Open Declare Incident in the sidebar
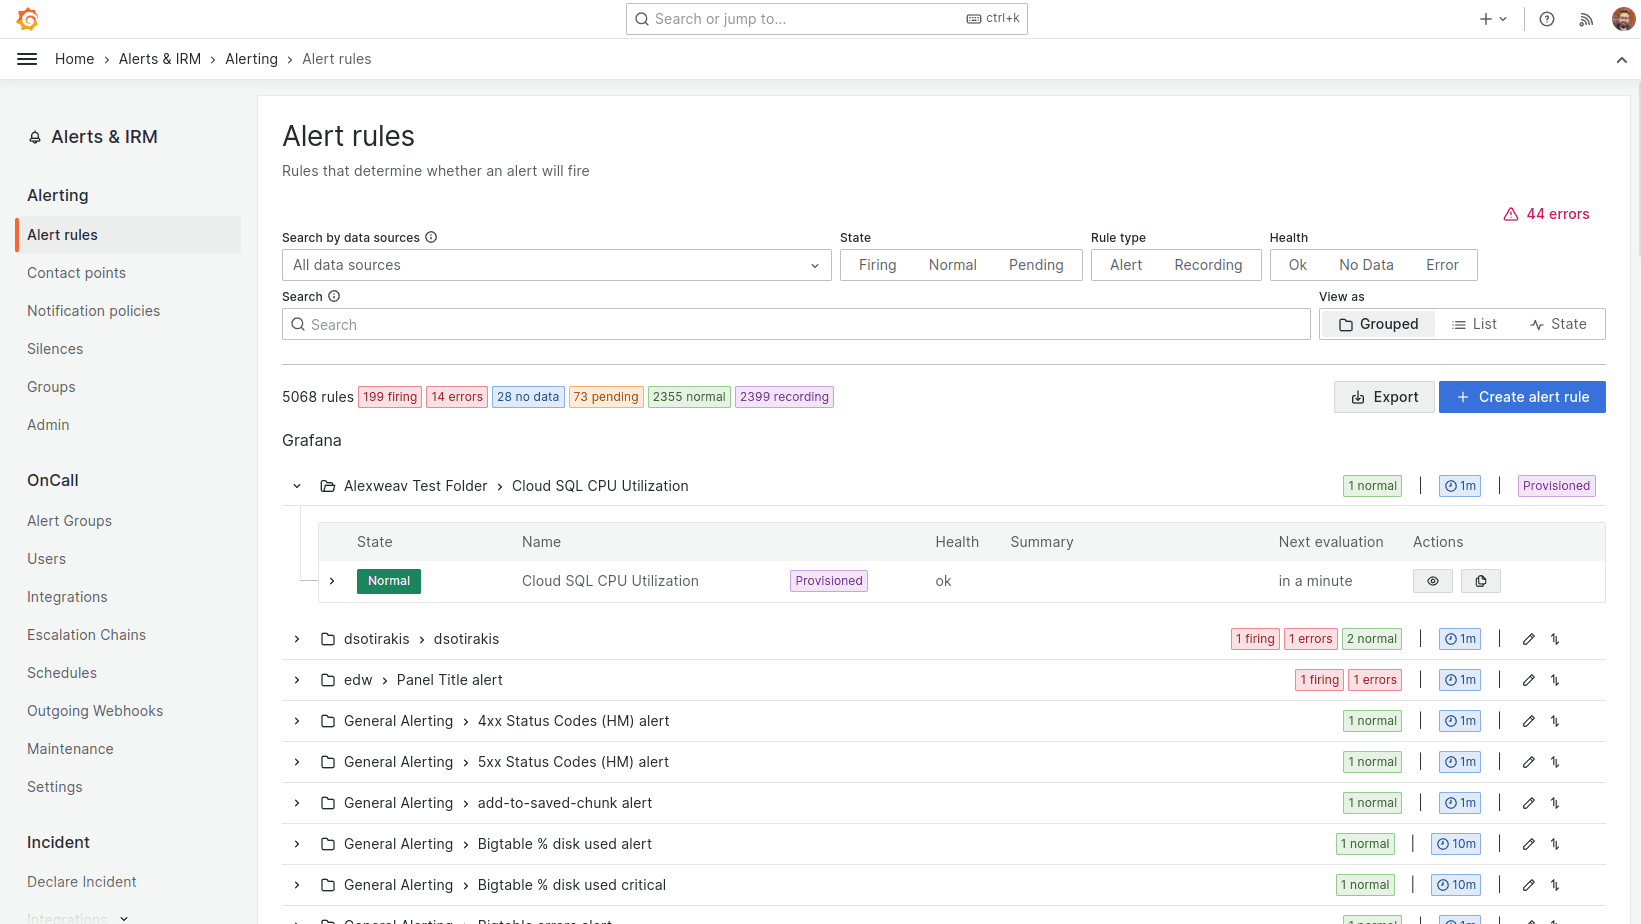 click(82, 882)
